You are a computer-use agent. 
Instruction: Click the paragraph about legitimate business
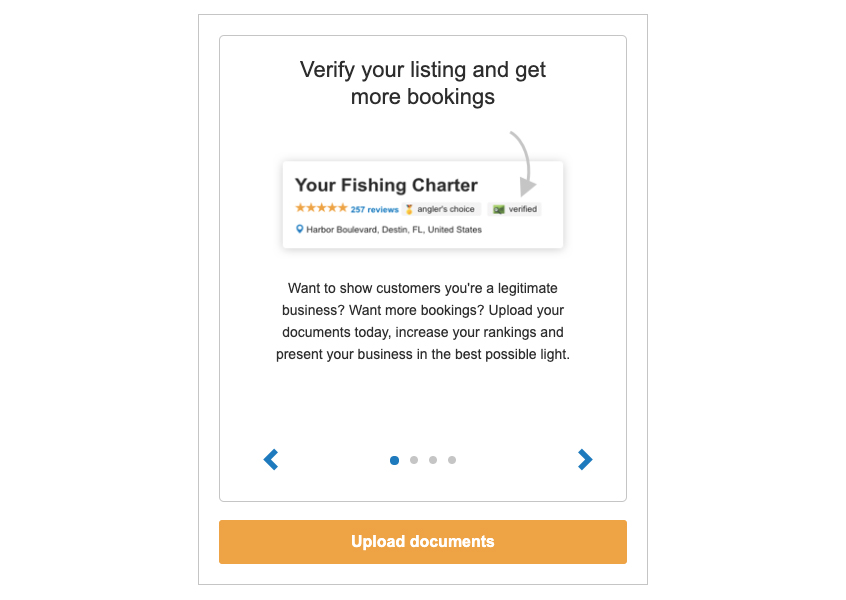click(423, 320)
